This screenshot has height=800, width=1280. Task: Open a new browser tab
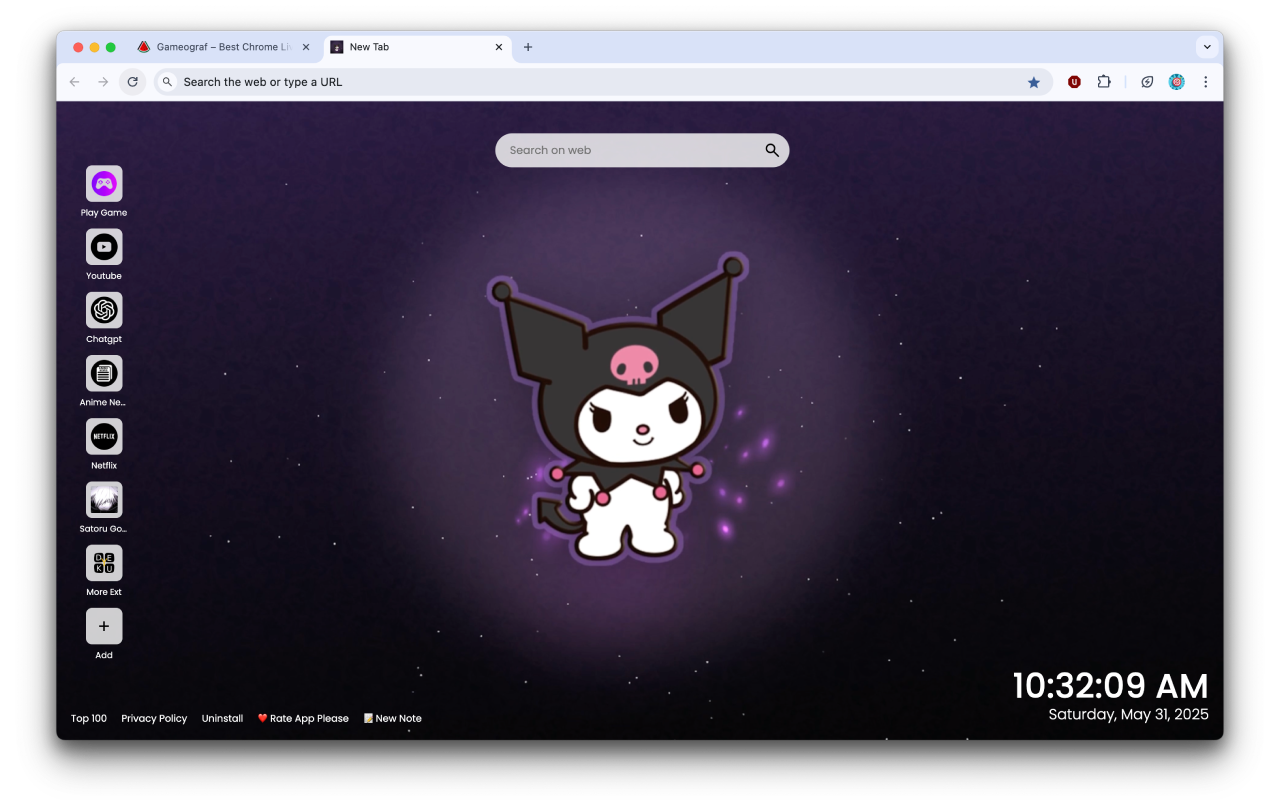[528, 47]
